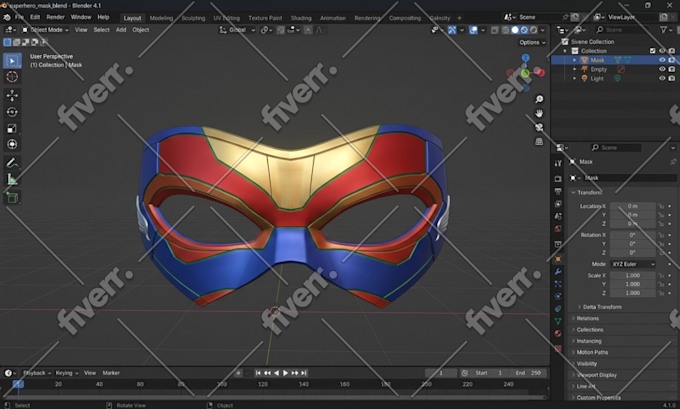Expand the Collections panel
Screen dimensions: 680x409
587,330
